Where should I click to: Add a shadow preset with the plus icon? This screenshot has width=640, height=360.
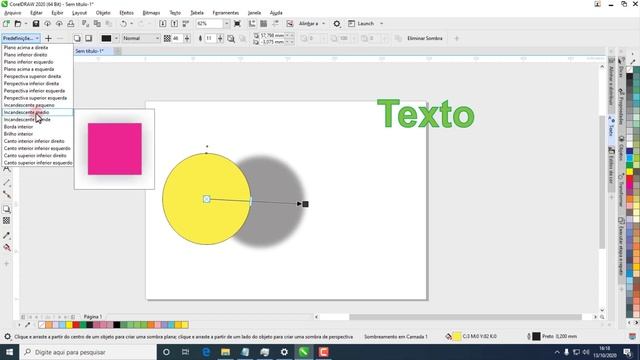coord(48,38)
